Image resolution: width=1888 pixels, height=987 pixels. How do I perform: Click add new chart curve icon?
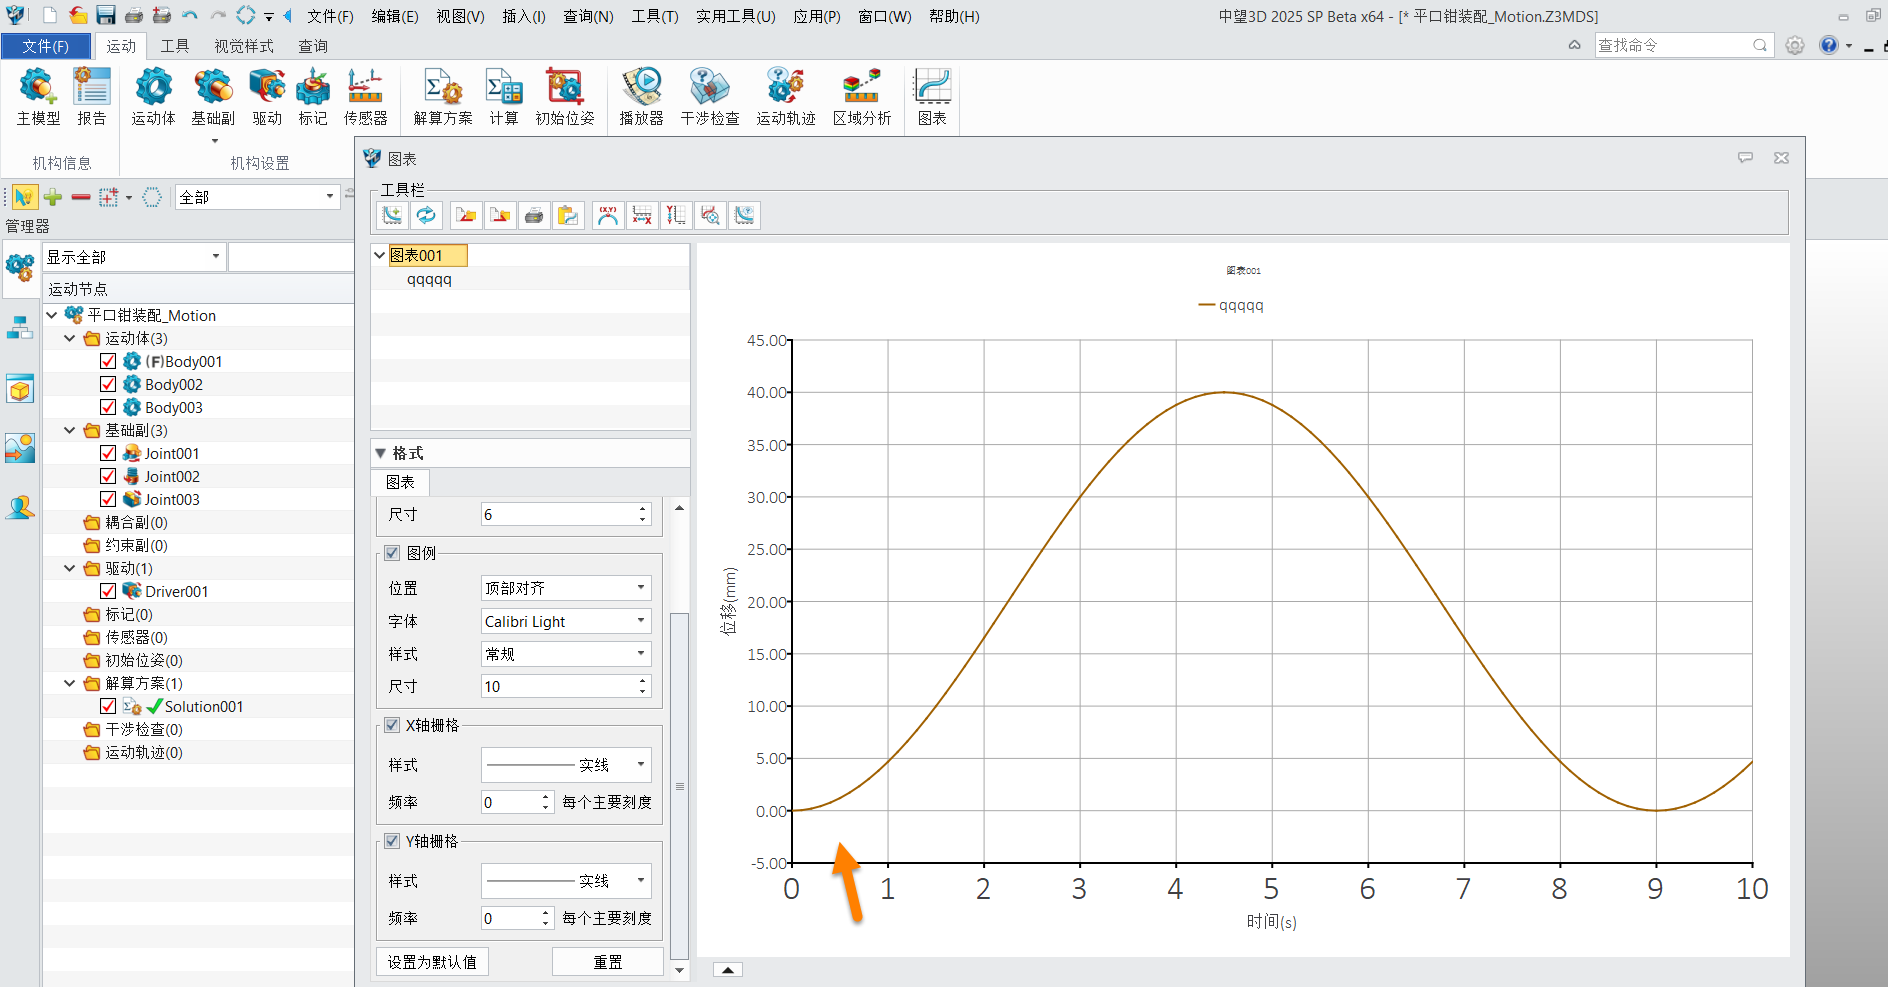click(392, 215)
